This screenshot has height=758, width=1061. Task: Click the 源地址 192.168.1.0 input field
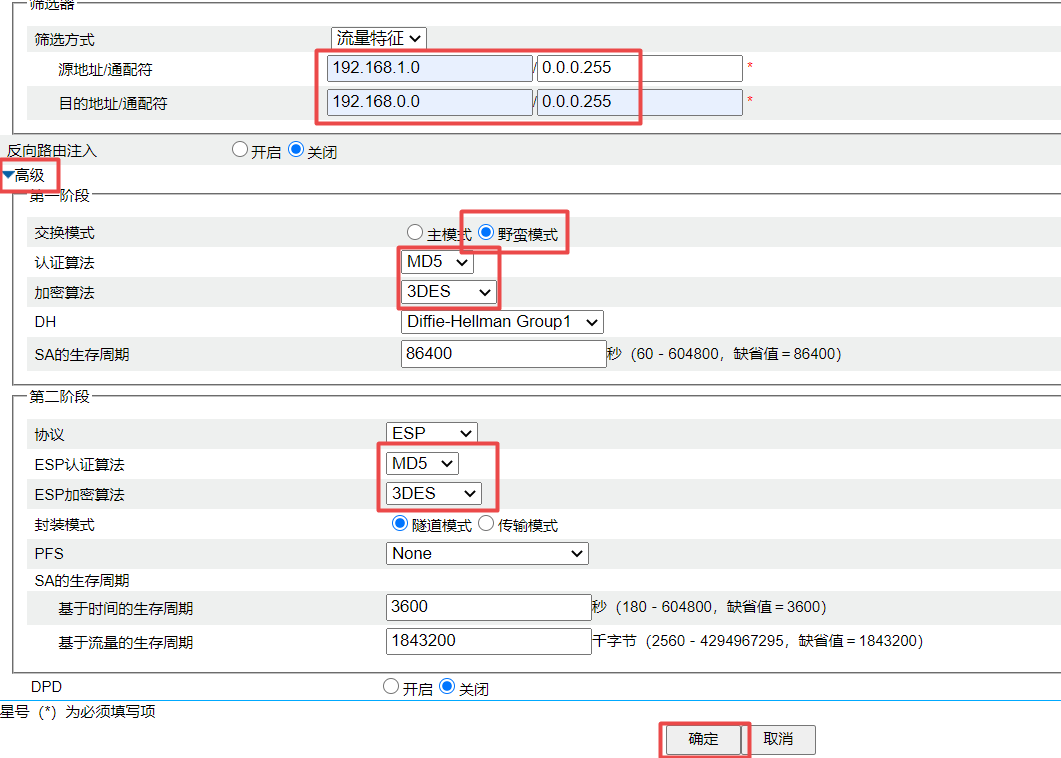[430, 69]
